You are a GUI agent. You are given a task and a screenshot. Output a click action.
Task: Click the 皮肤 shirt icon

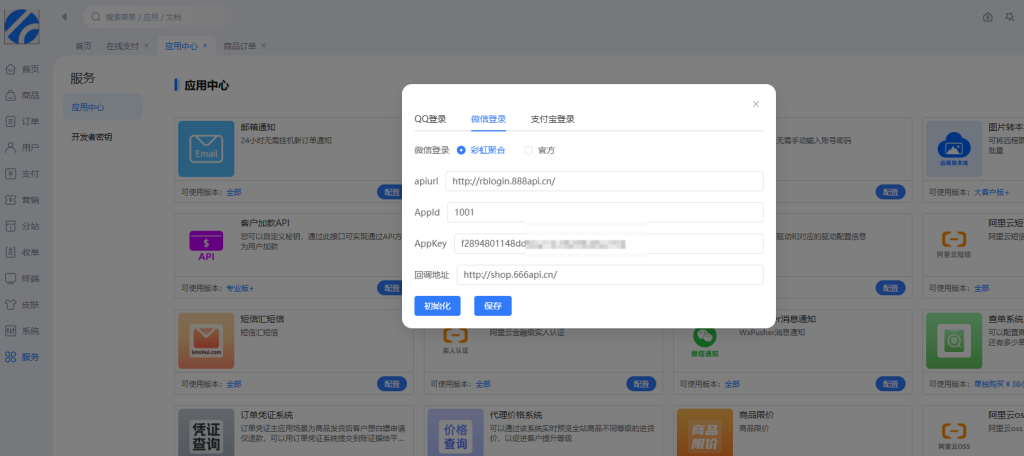point(24,304)
